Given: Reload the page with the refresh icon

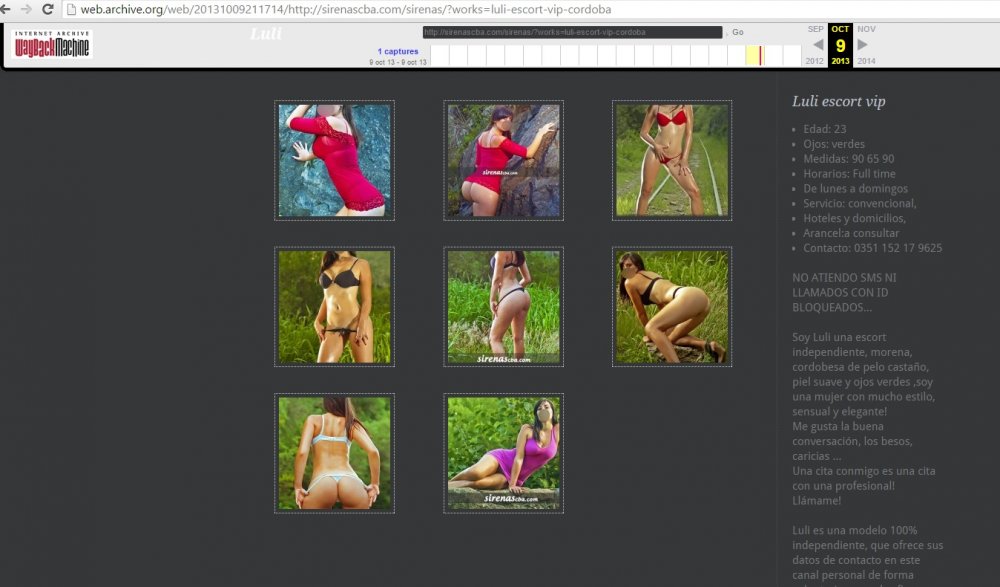Looking at the screenshot, I should (x=47, y=9).
